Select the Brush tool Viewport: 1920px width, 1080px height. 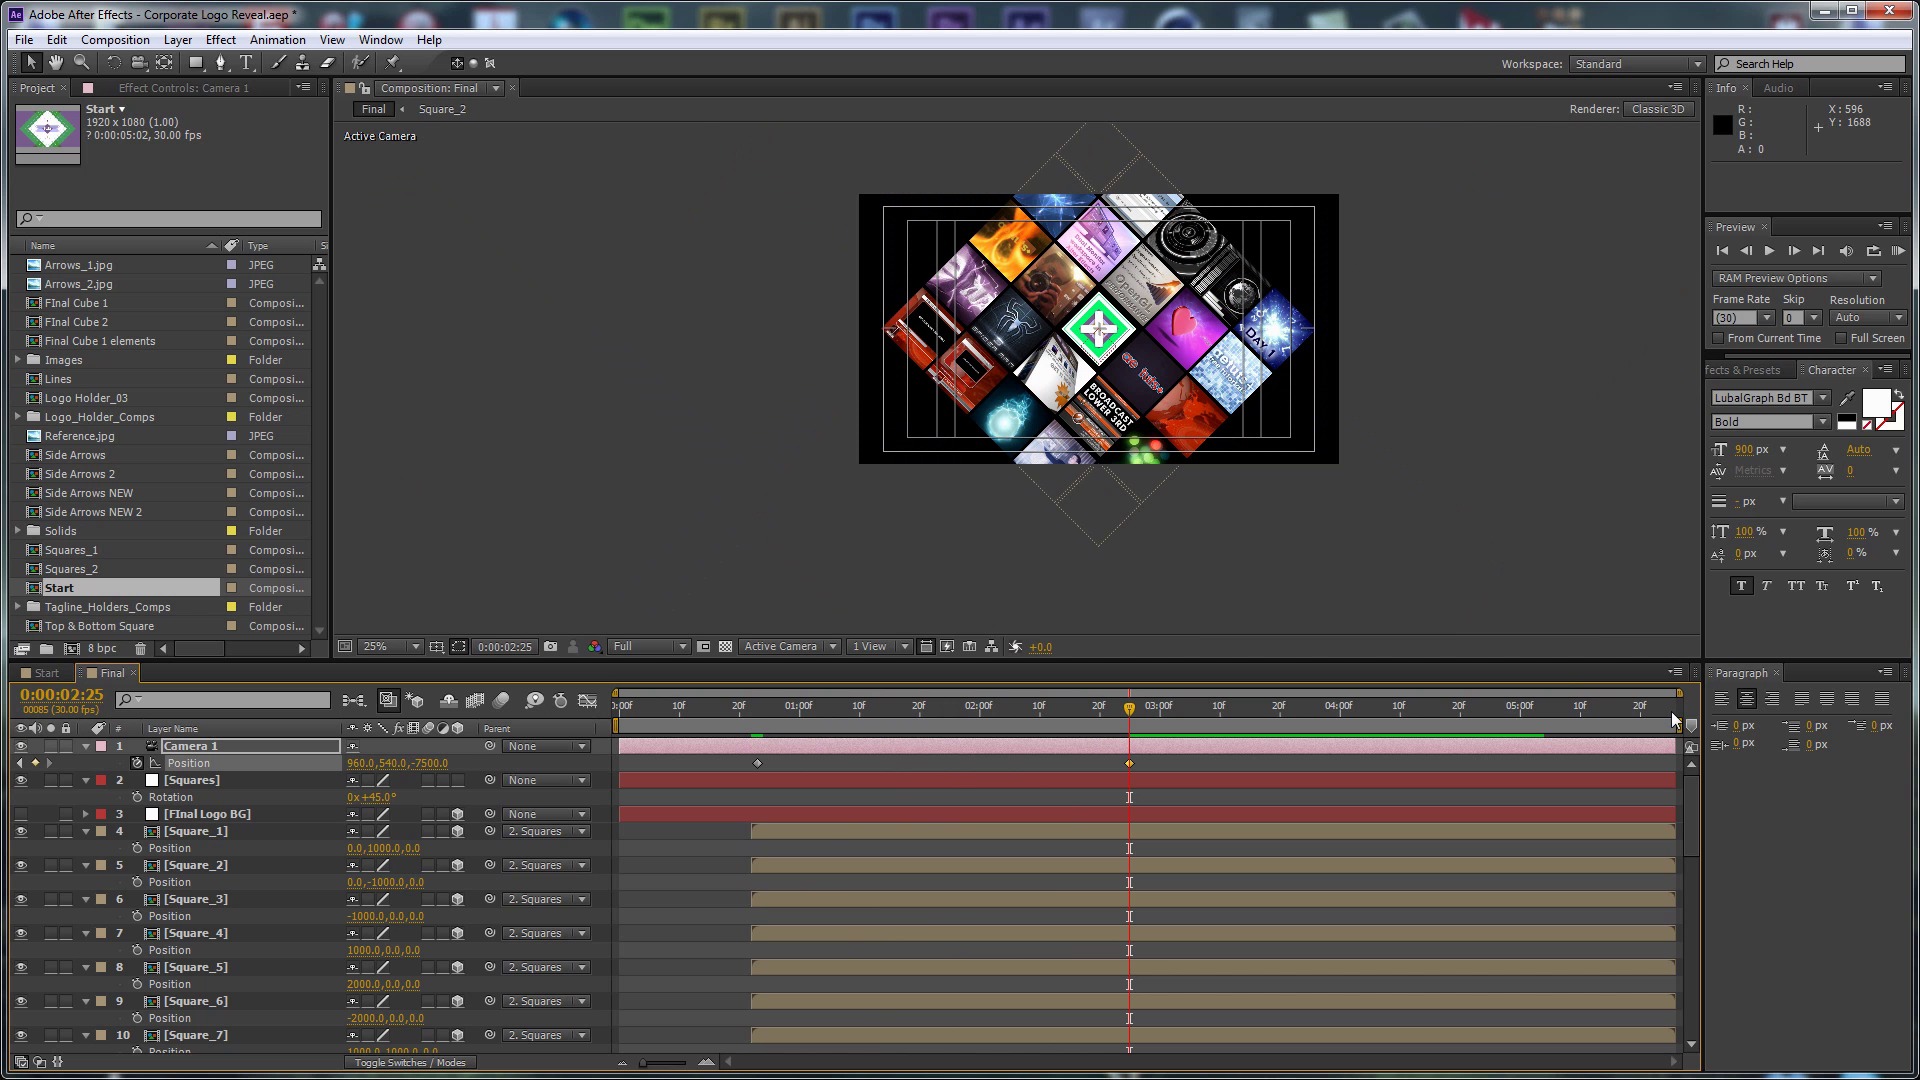click(278, 63)
